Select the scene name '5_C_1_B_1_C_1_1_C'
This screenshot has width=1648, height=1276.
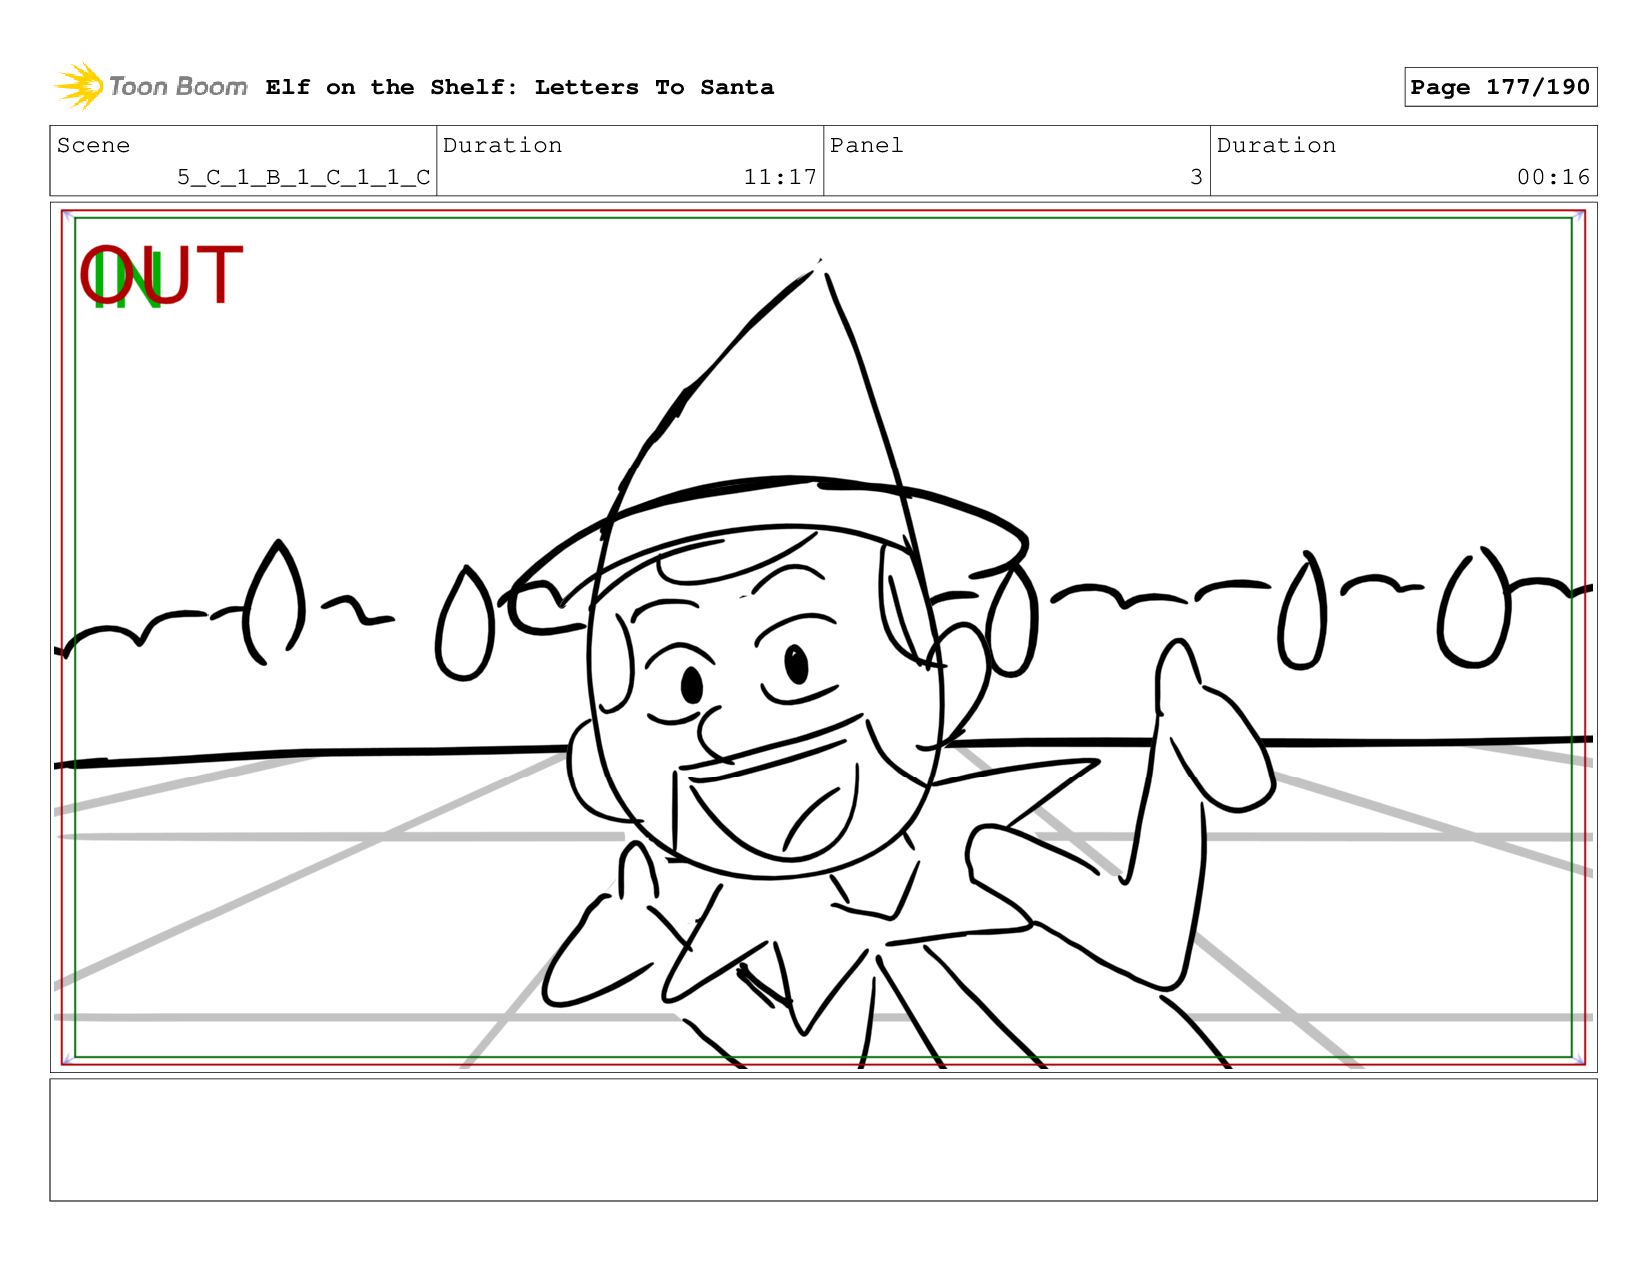pos(303,177)
